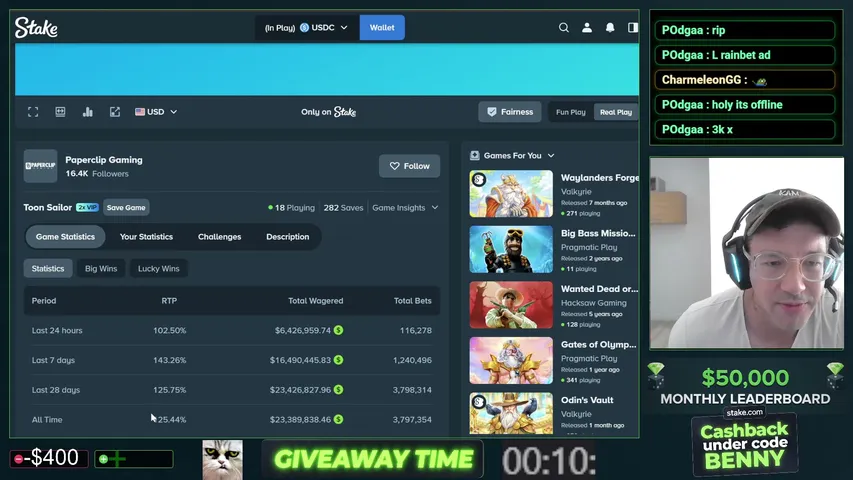Select the Lucky Wins sub-tab
This screenshot has height=480, width=853.
coord(158,268)
